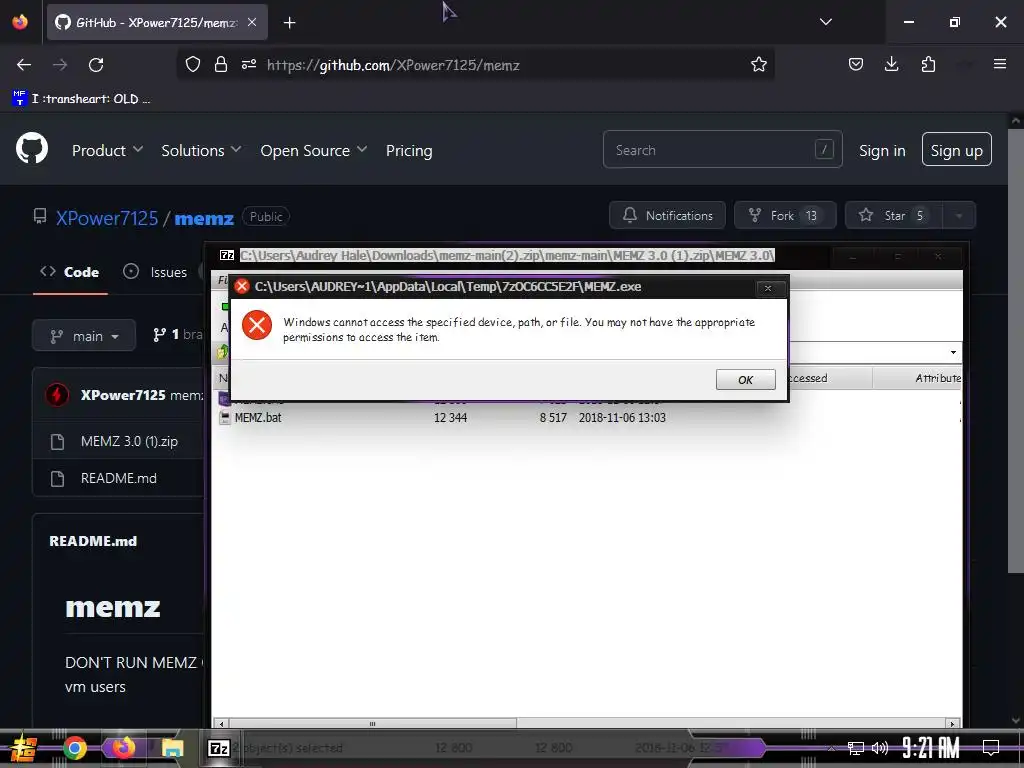Open the Windows Start button
Image resolution: width=1024 pixels, height=768 pixels.
click(23, 748)
